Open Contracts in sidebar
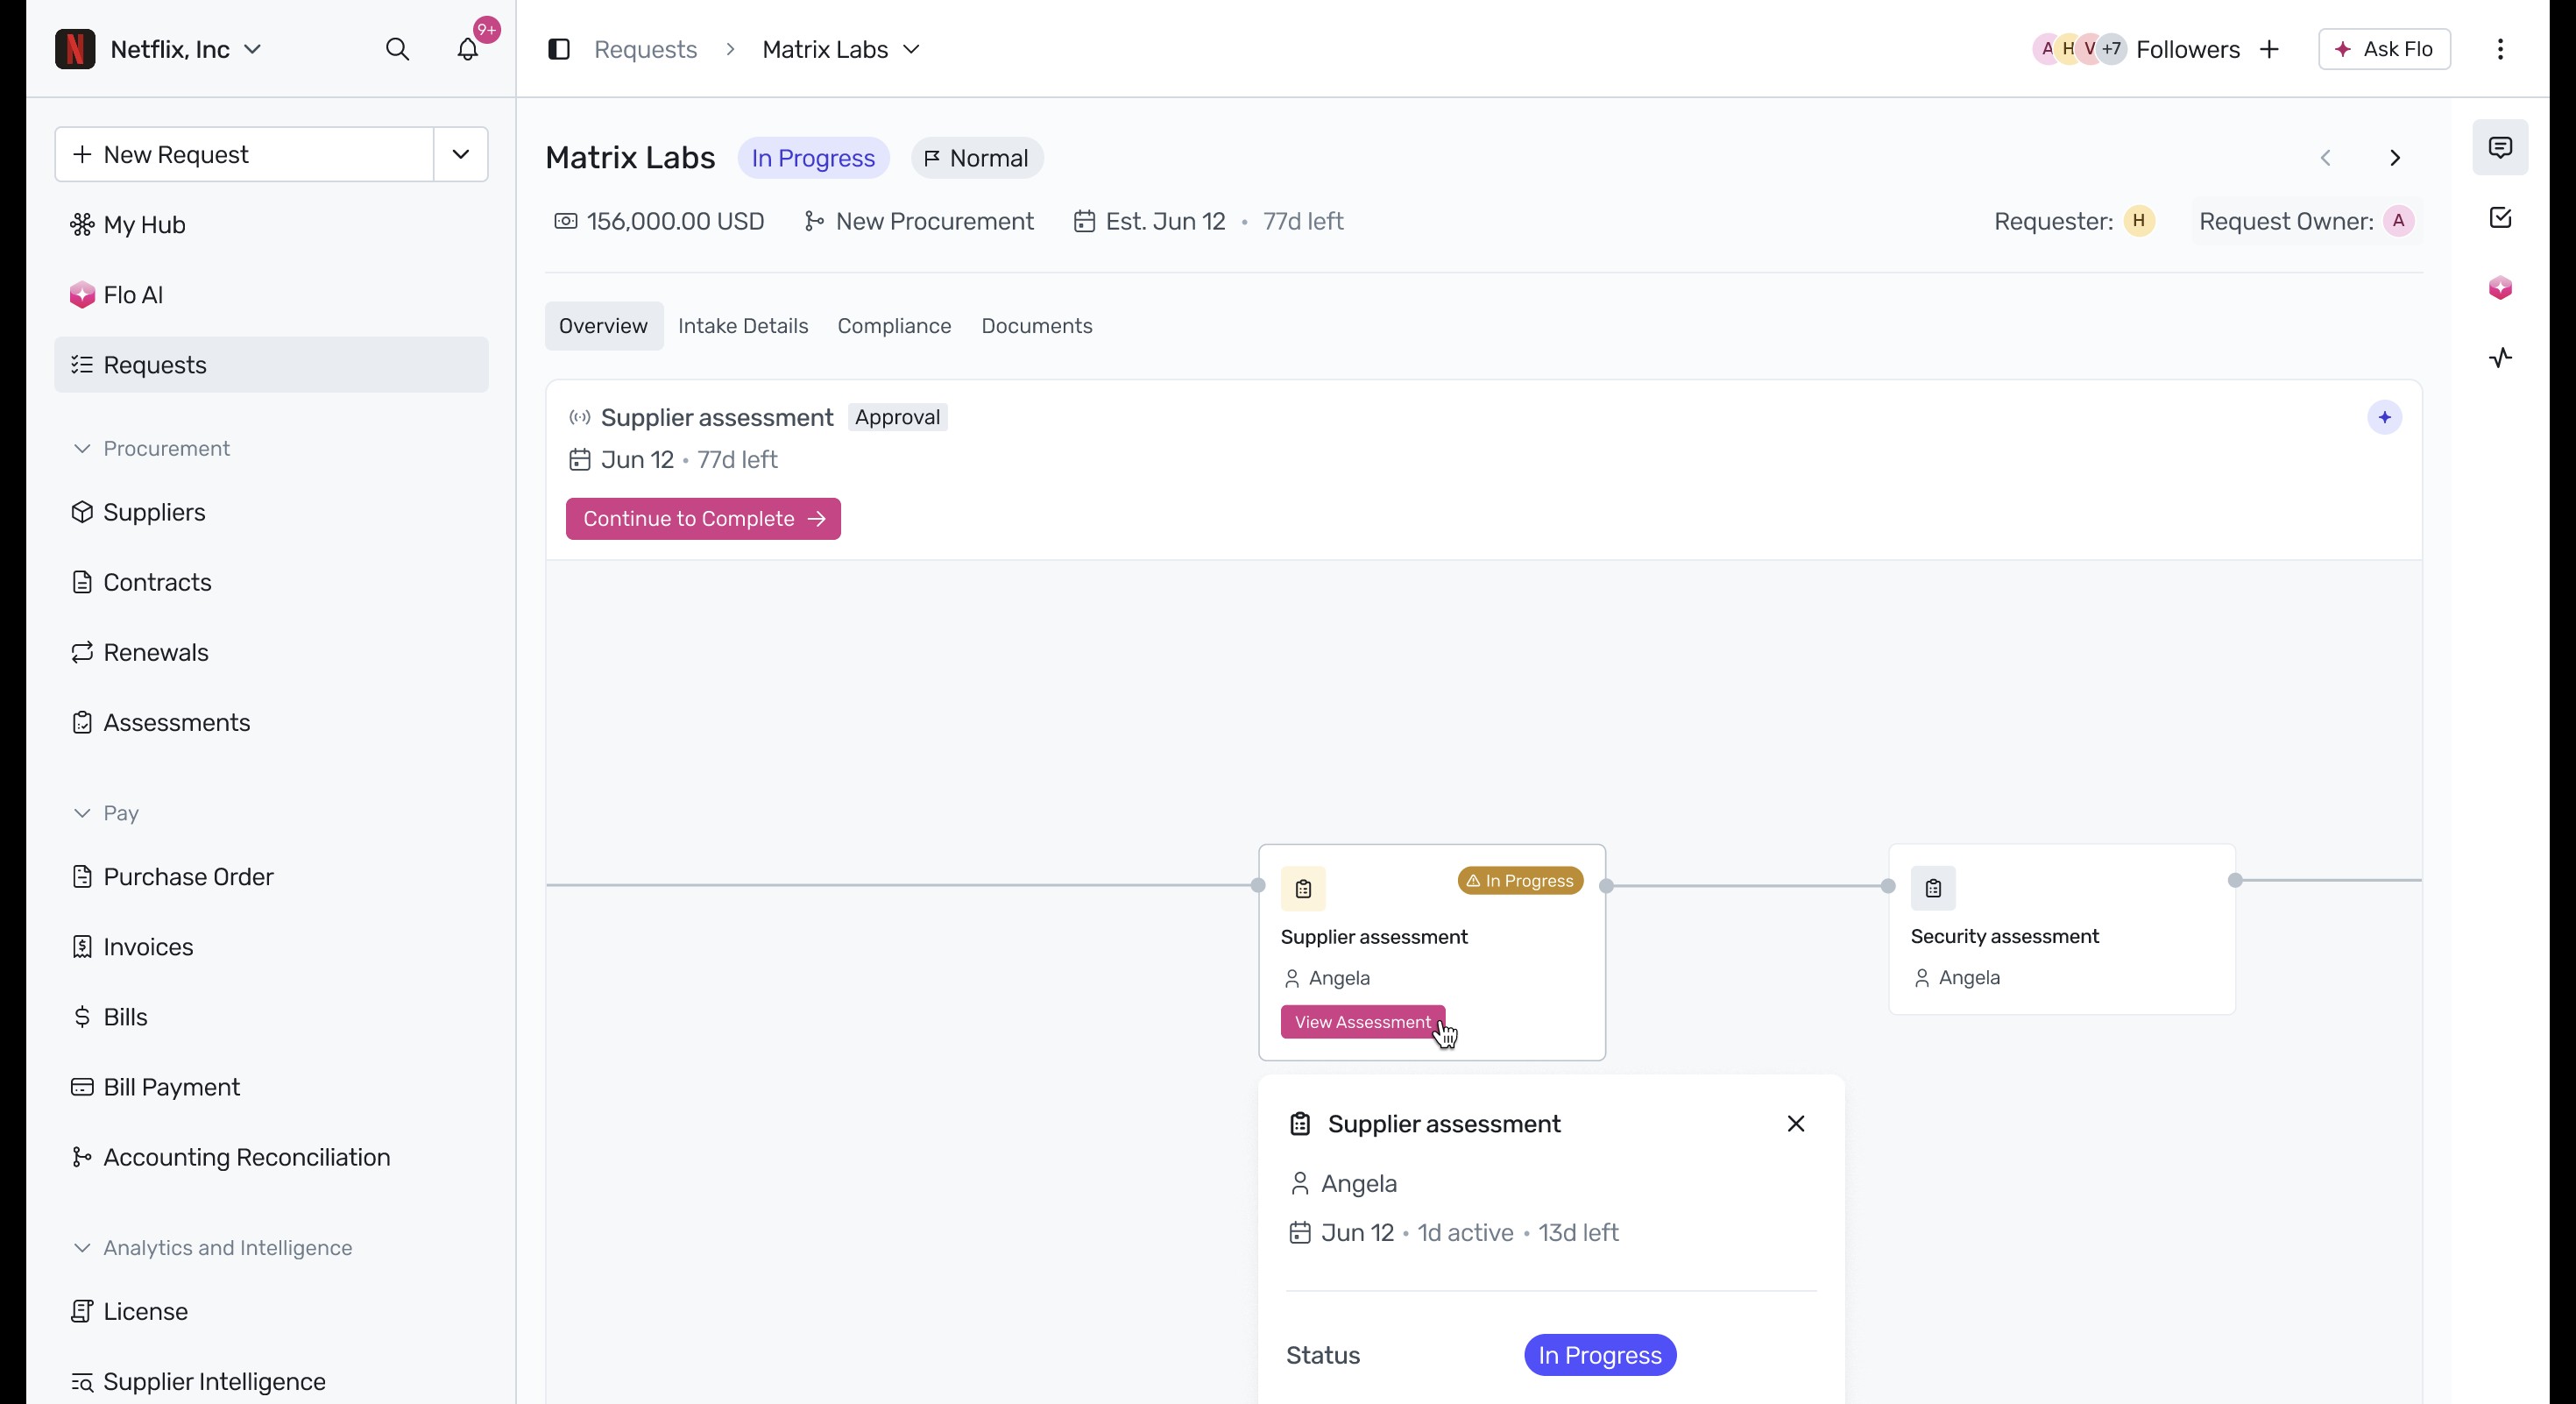This screenshot has width=2576, height=1404. [271, 582]
